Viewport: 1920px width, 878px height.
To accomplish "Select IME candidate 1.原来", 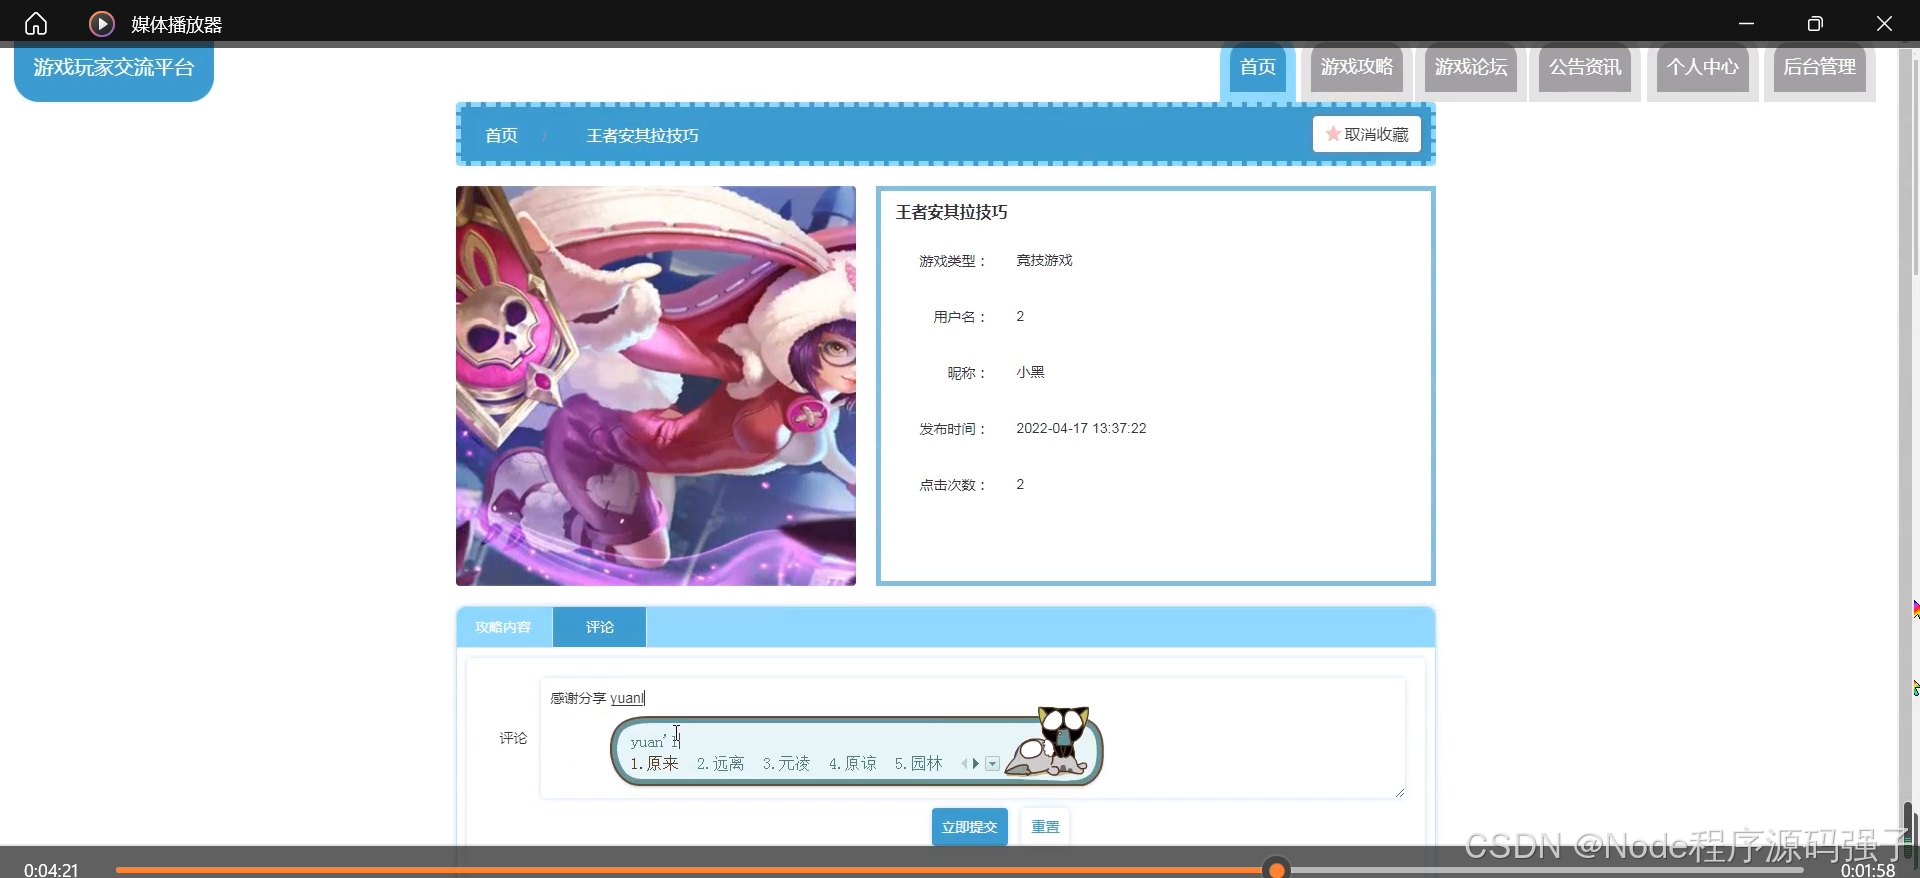I will 654,763.
